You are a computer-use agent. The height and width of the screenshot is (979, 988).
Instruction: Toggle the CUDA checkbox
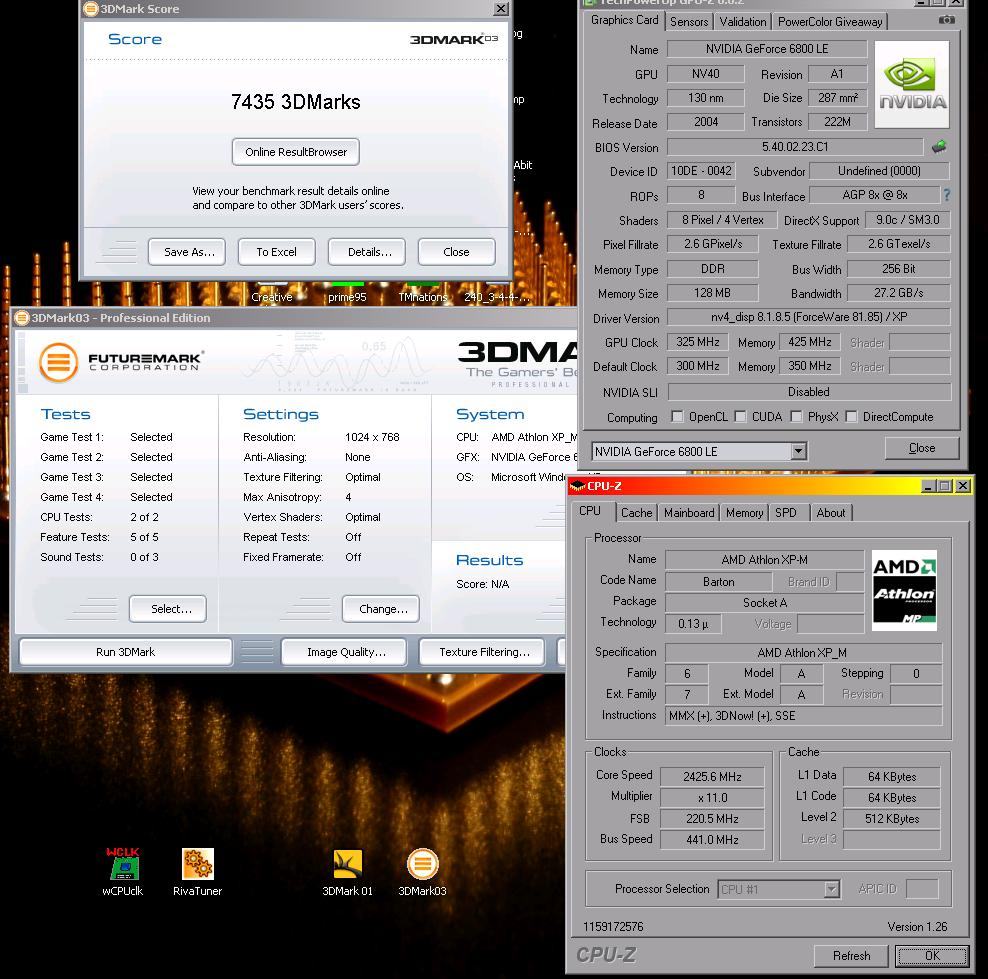[740, 416]
